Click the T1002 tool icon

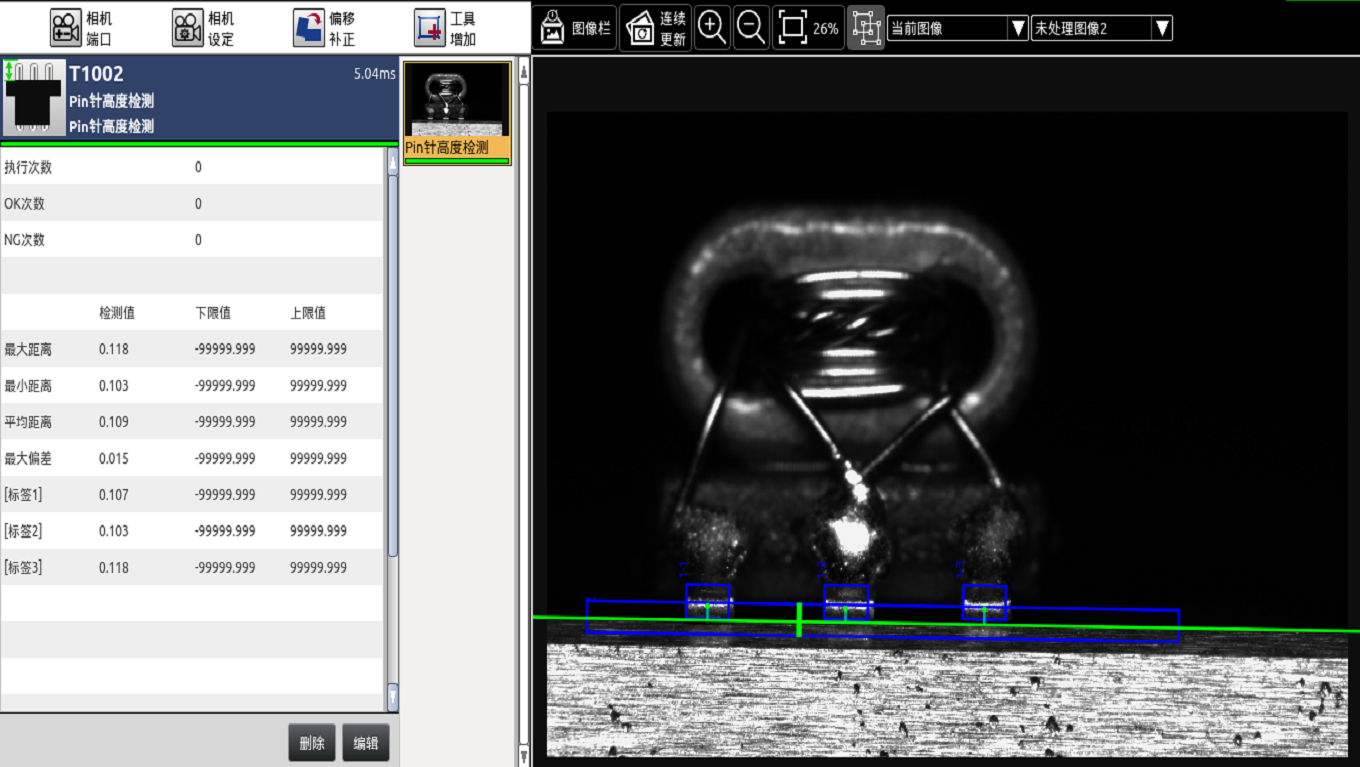tap(32, 98)
